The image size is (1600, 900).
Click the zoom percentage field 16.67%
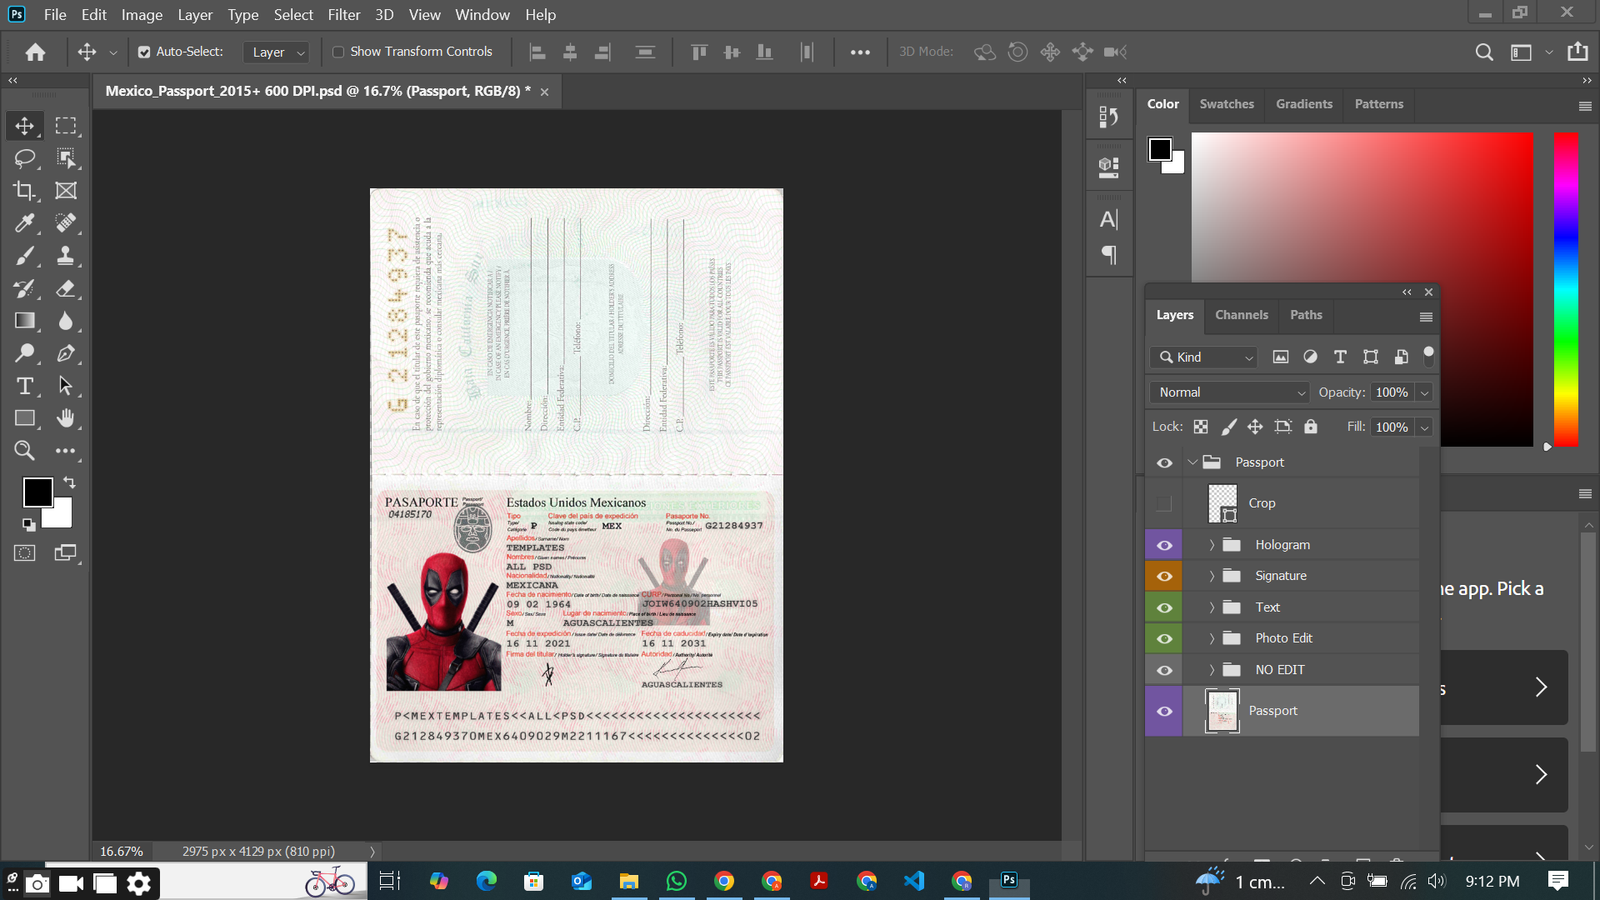click(x=121, y=852)
